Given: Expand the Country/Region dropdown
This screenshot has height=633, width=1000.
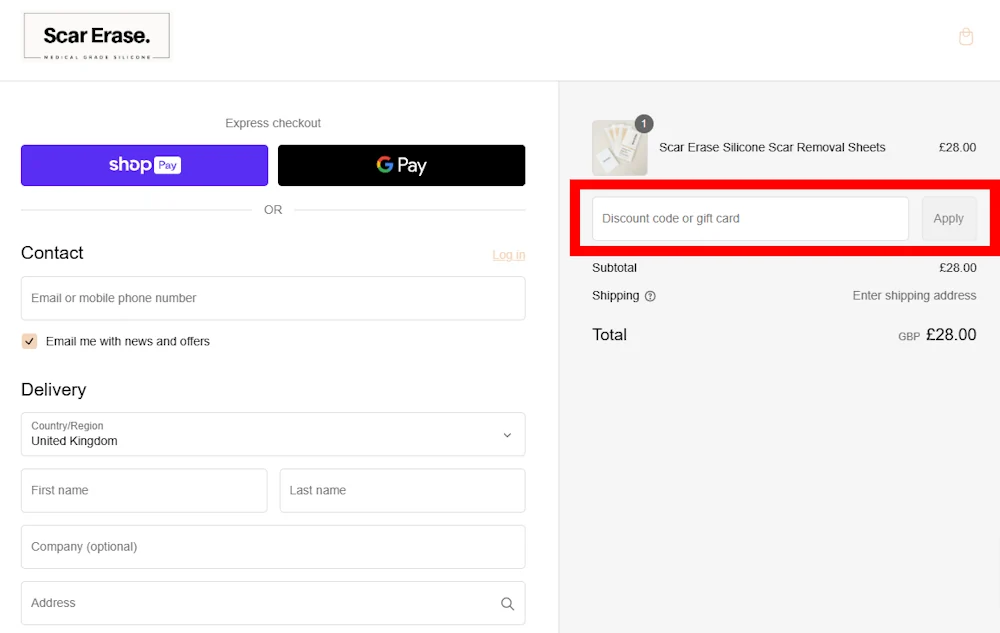Looking at the screenshot, I should pyautogui.click(x=273, y=434).
